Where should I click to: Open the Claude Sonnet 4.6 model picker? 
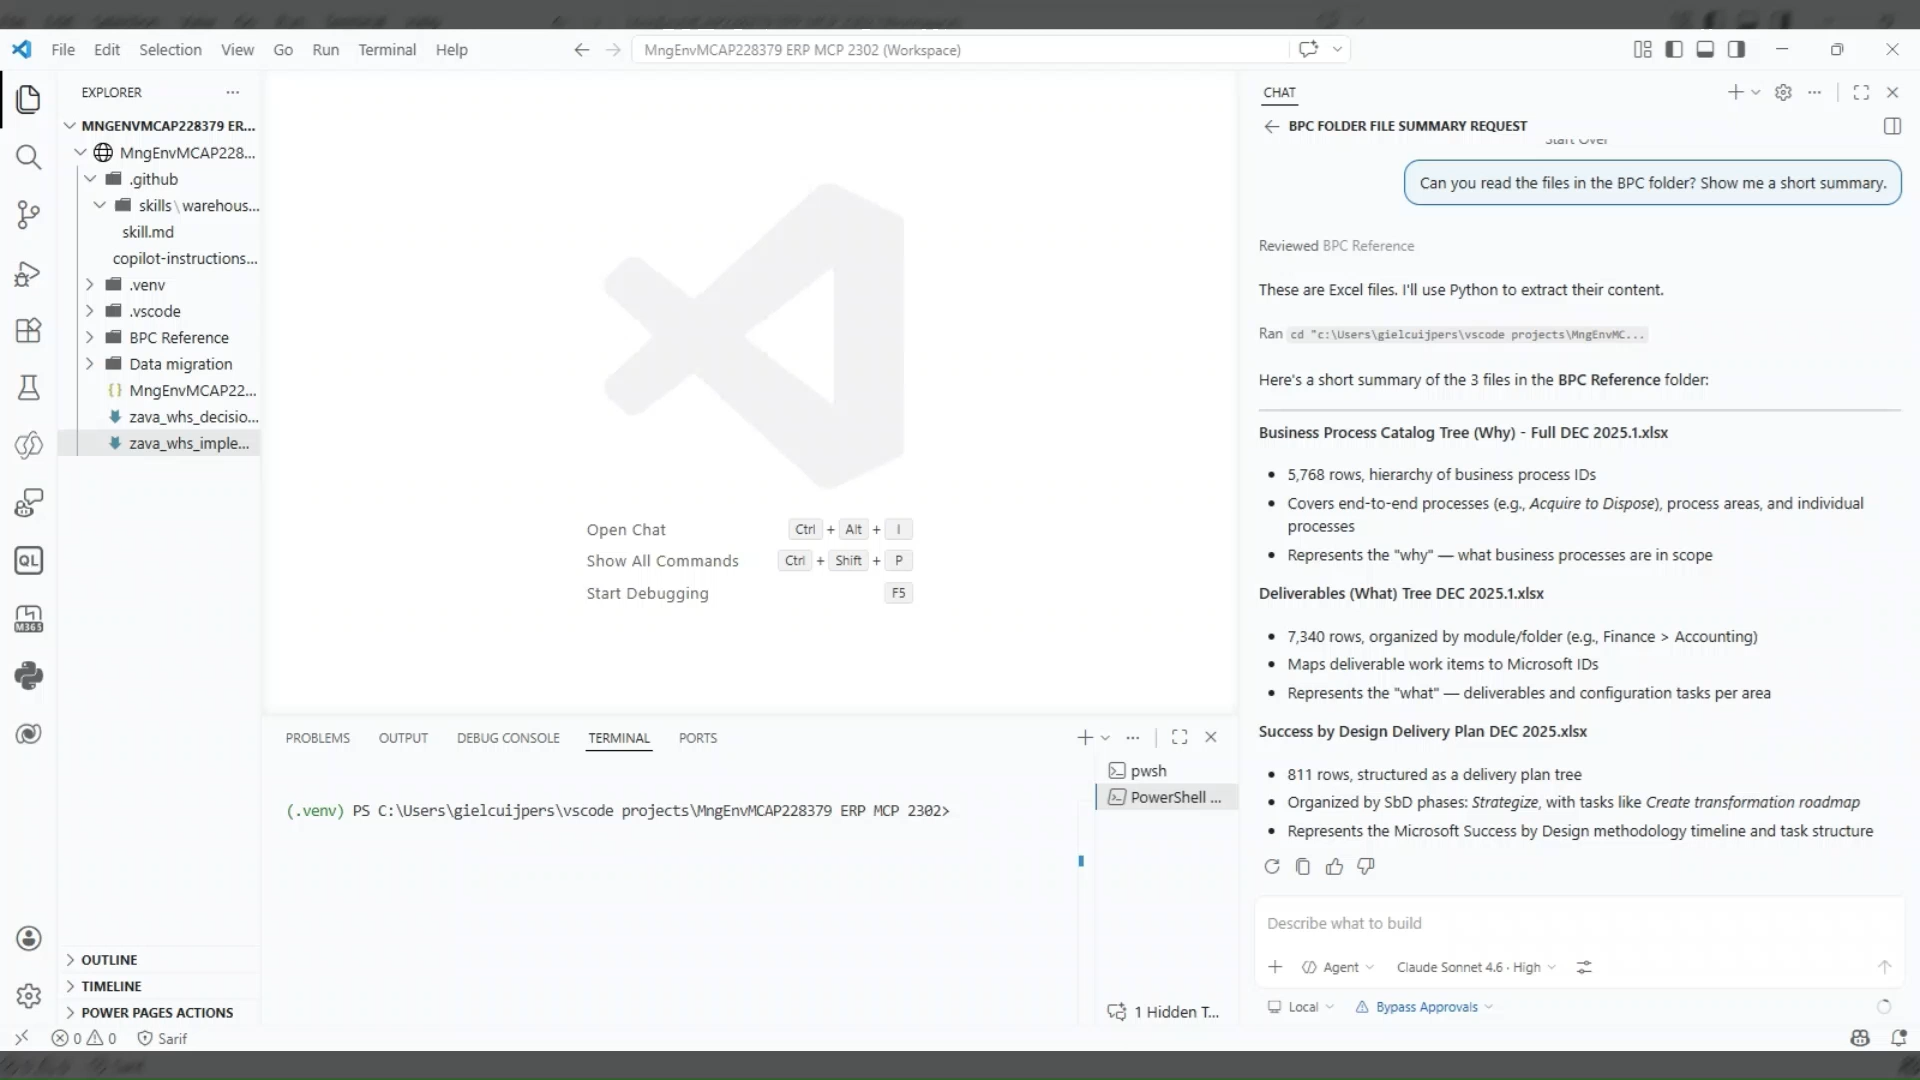[1476, 967]
